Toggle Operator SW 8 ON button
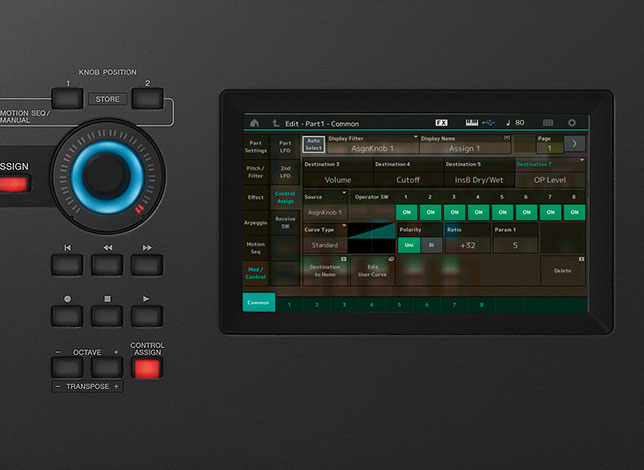644x470 pixels. [576, 212]
